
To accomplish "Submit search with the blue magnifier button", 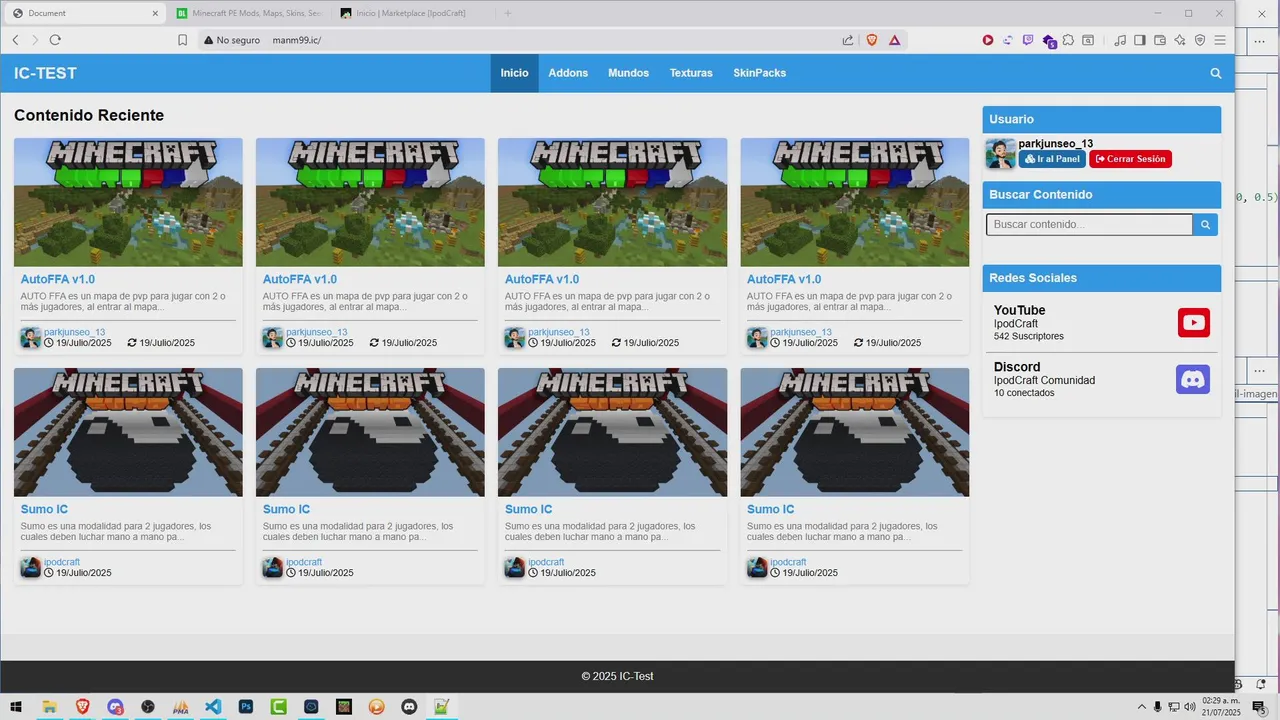I will tap(1206, 225).
